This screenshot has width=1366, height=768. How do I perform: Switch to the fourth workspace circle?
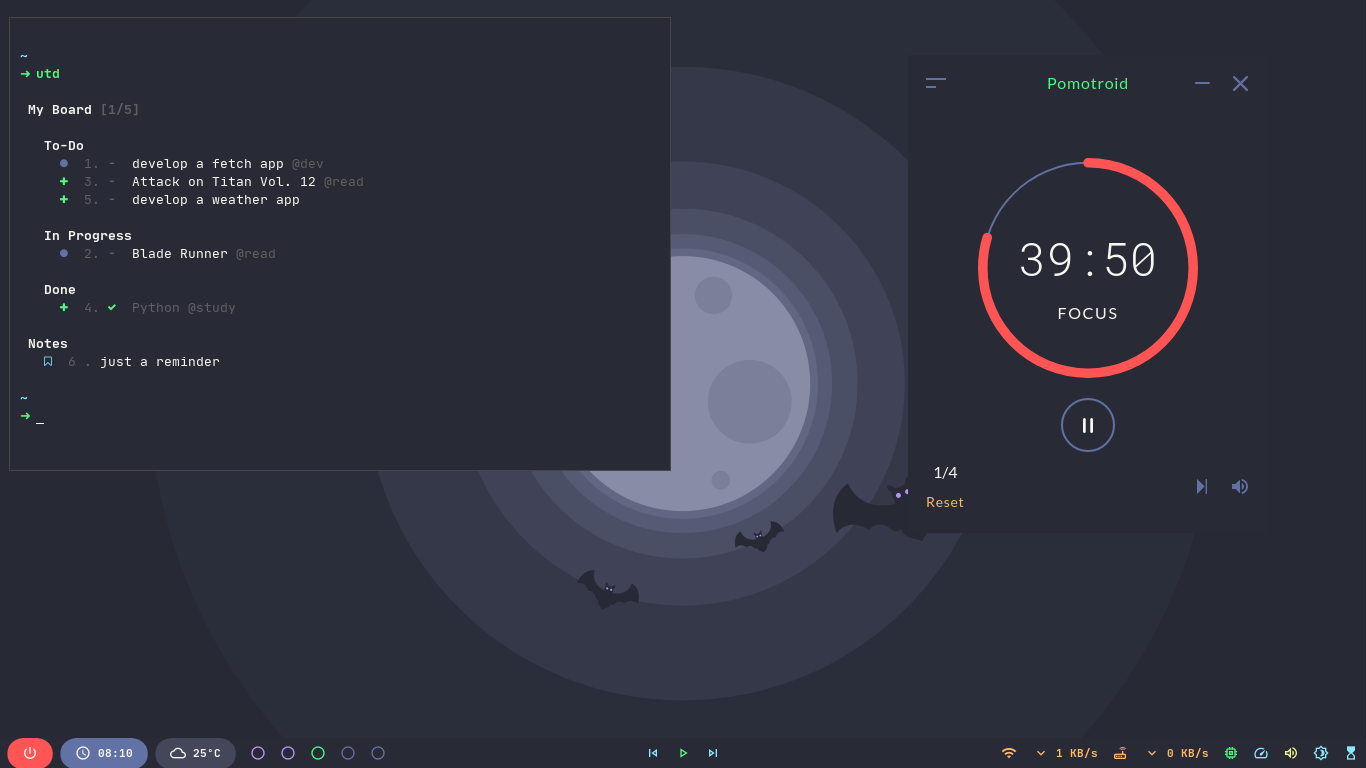tap(348, 753)
